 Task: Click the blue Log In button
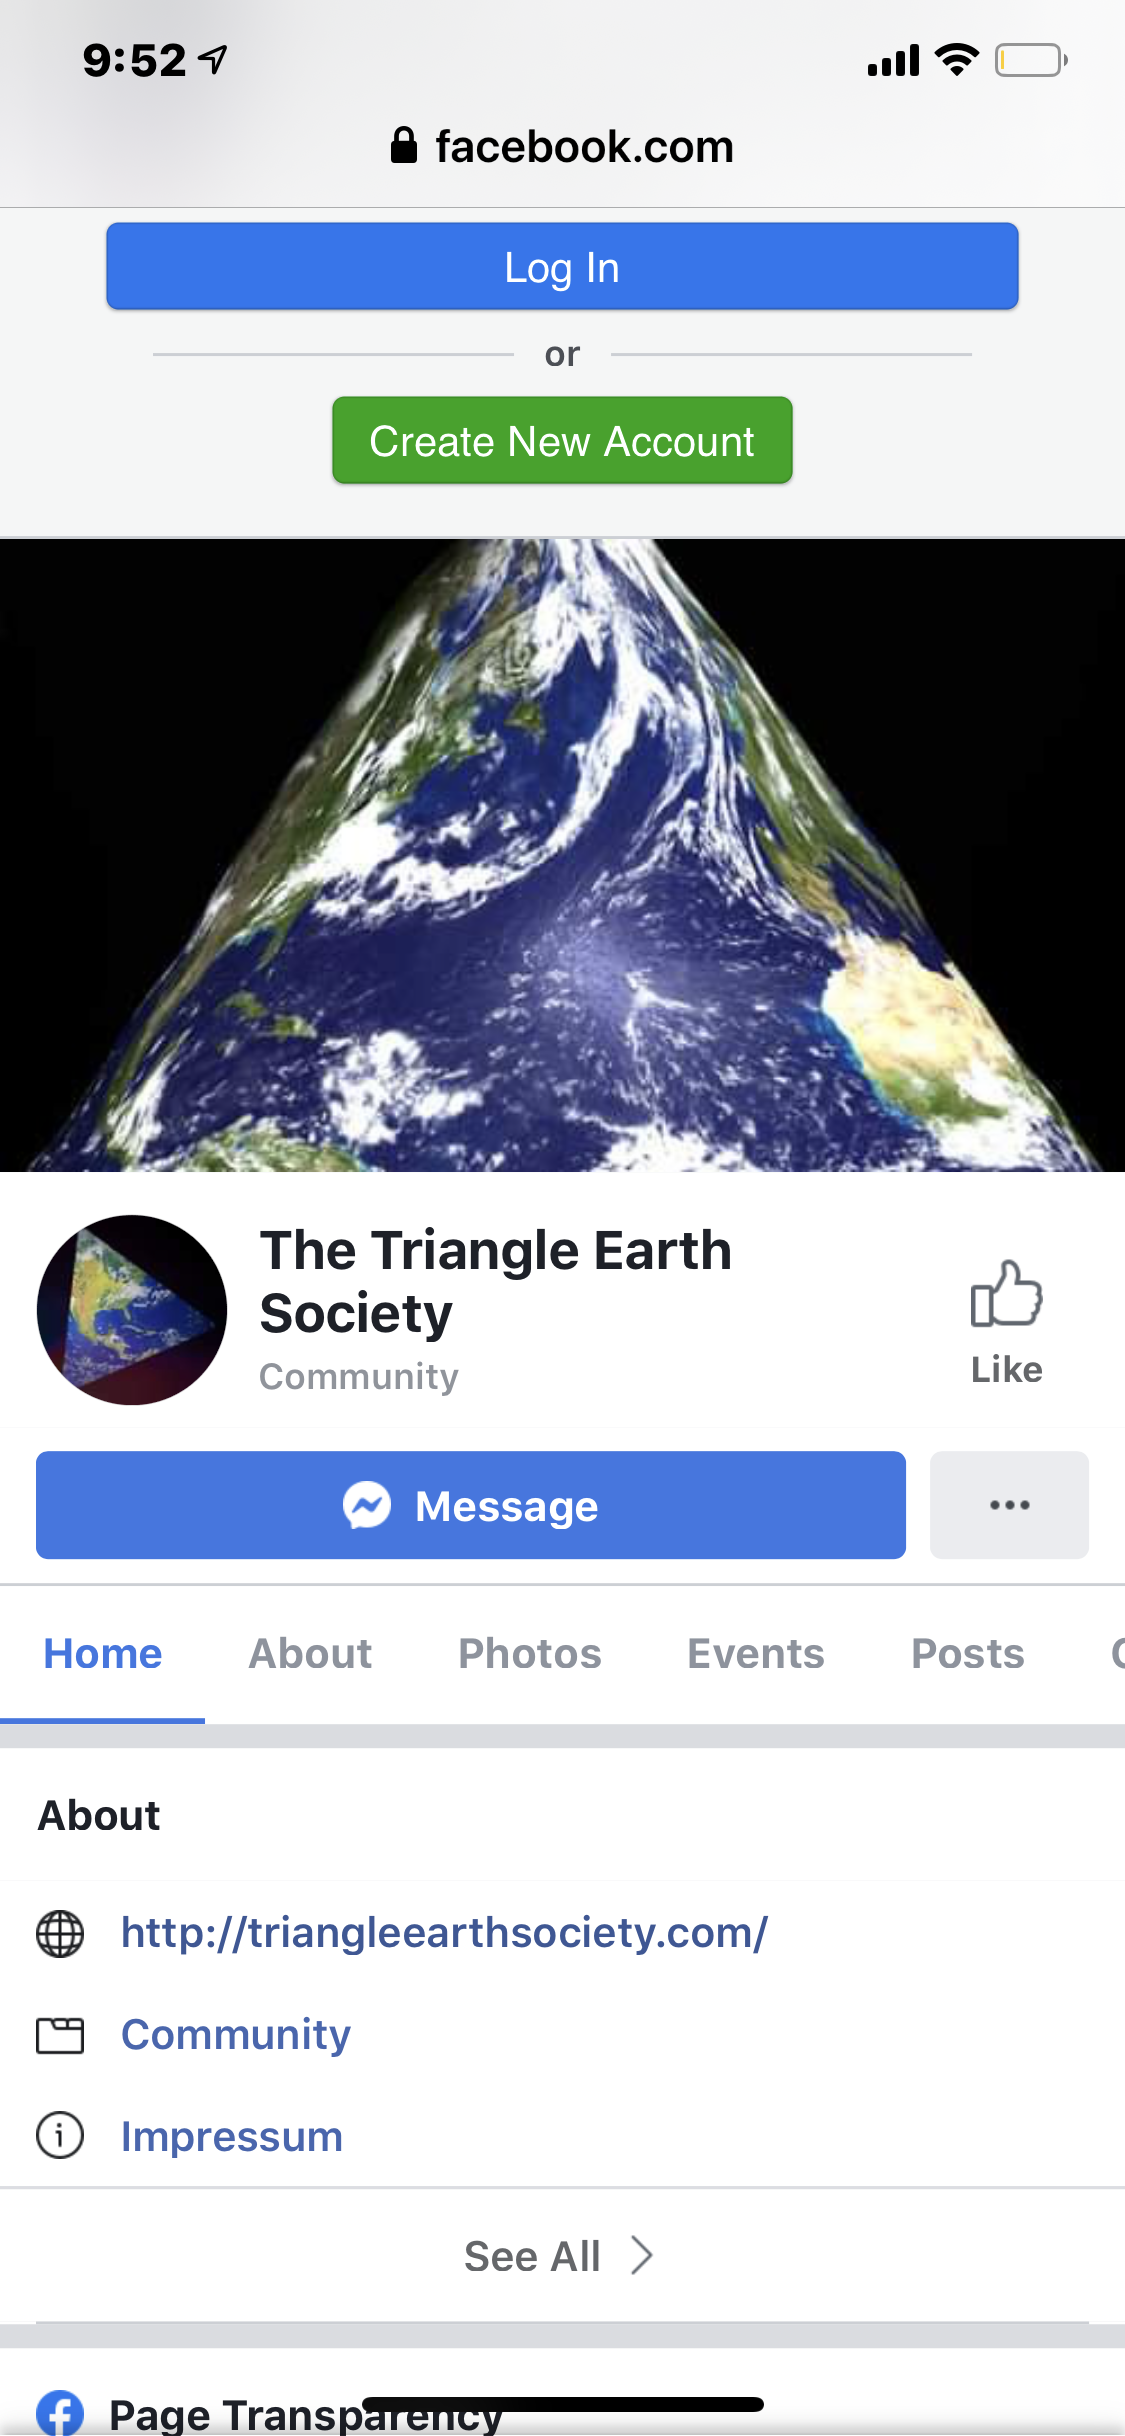click(x=562, y=266)
